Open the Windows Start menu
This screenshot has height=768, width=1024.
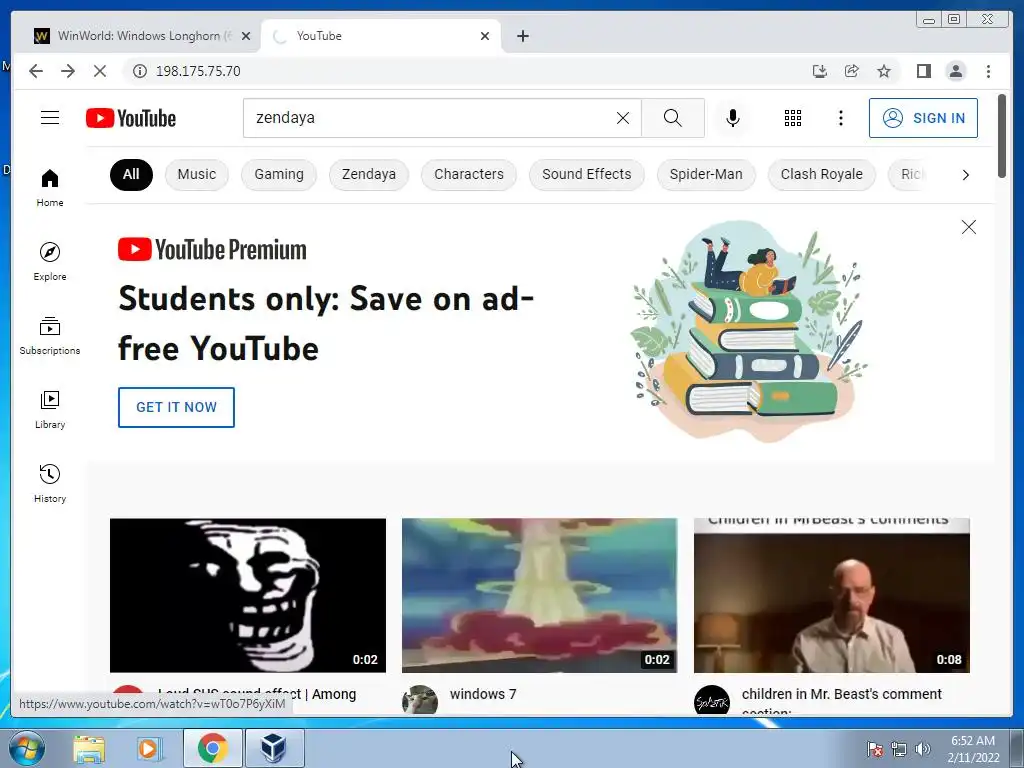[26, 748]
